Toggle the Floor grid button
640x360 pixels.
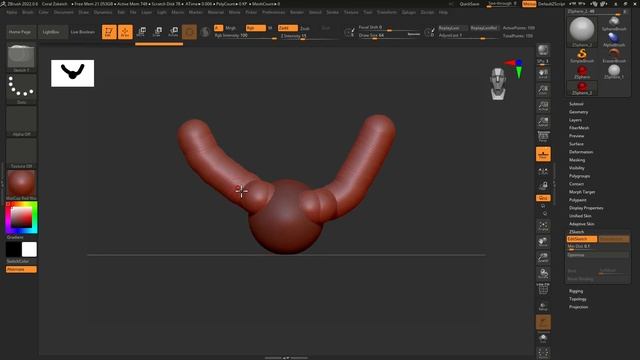[x=543, y=154]
